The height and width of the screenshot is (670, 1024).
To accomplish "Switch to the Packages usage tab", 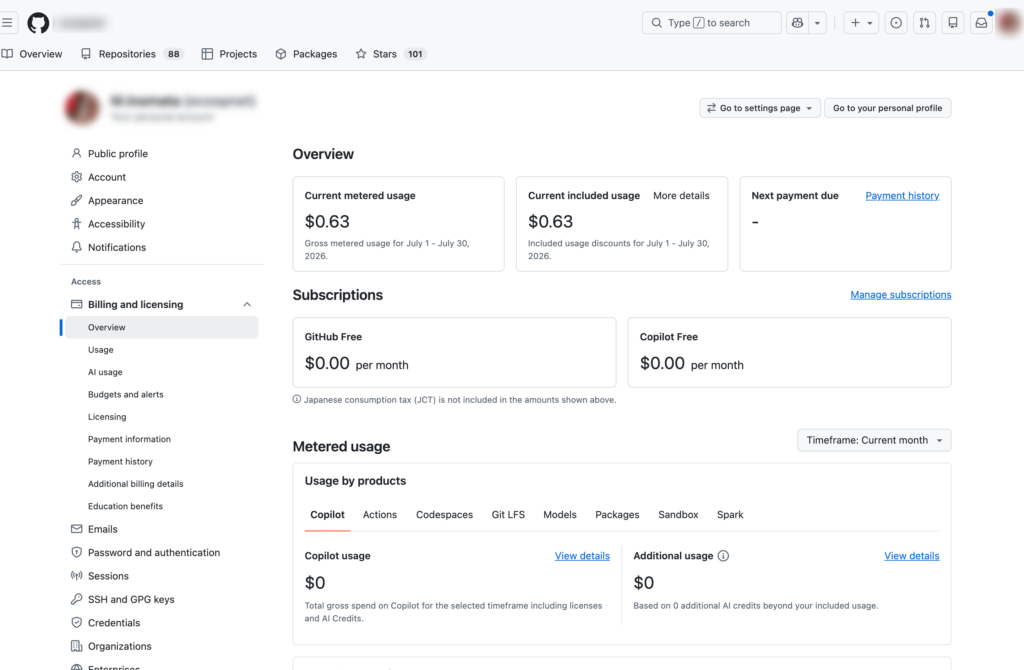I will pos(617,515).
